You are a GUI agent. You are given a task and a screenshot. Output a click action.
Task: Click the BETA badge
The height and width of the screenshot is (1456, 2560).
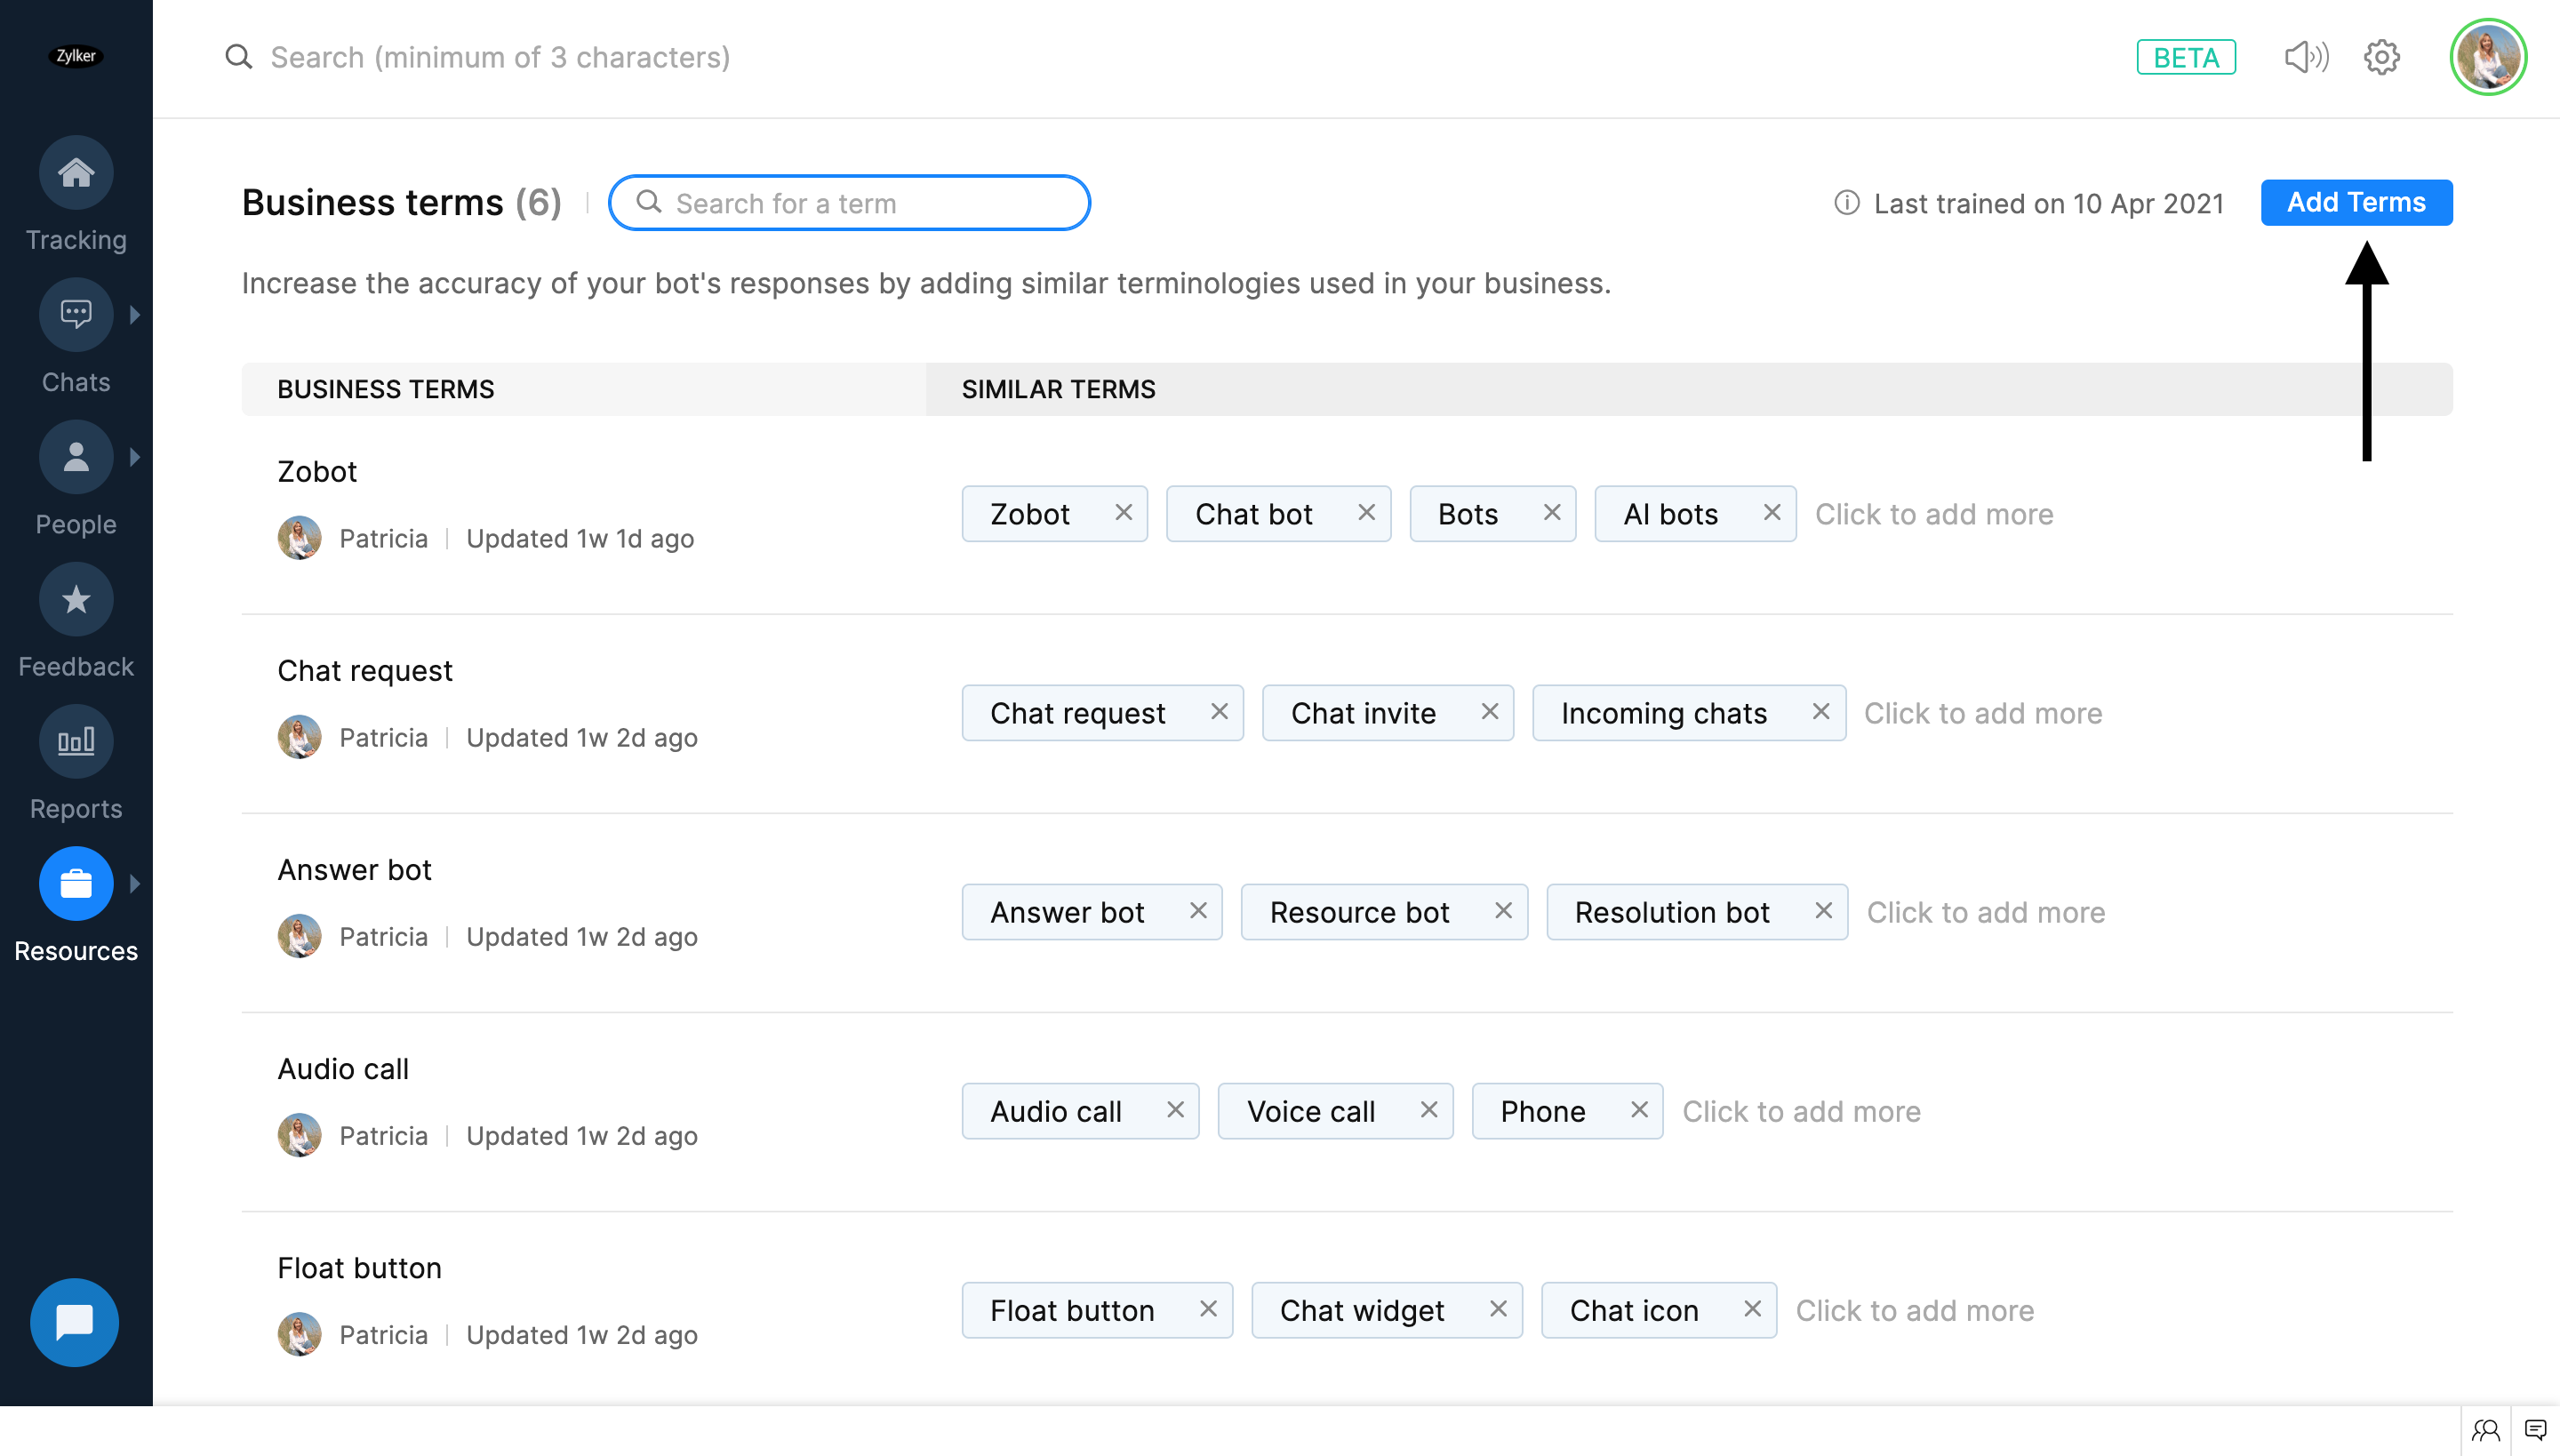tap(2185, 57)
